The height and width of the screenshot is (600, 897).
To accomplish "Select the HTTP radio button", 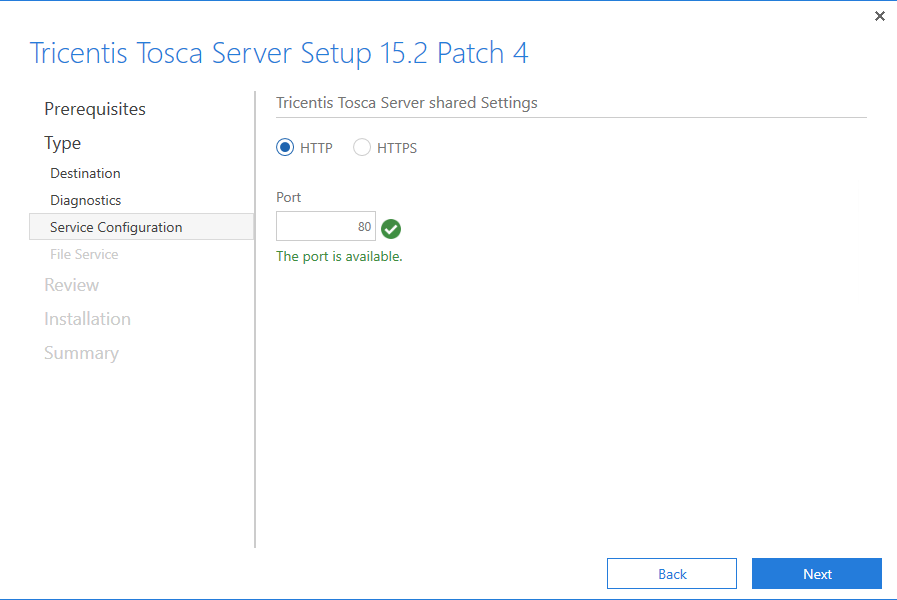I will coord(285,148).
